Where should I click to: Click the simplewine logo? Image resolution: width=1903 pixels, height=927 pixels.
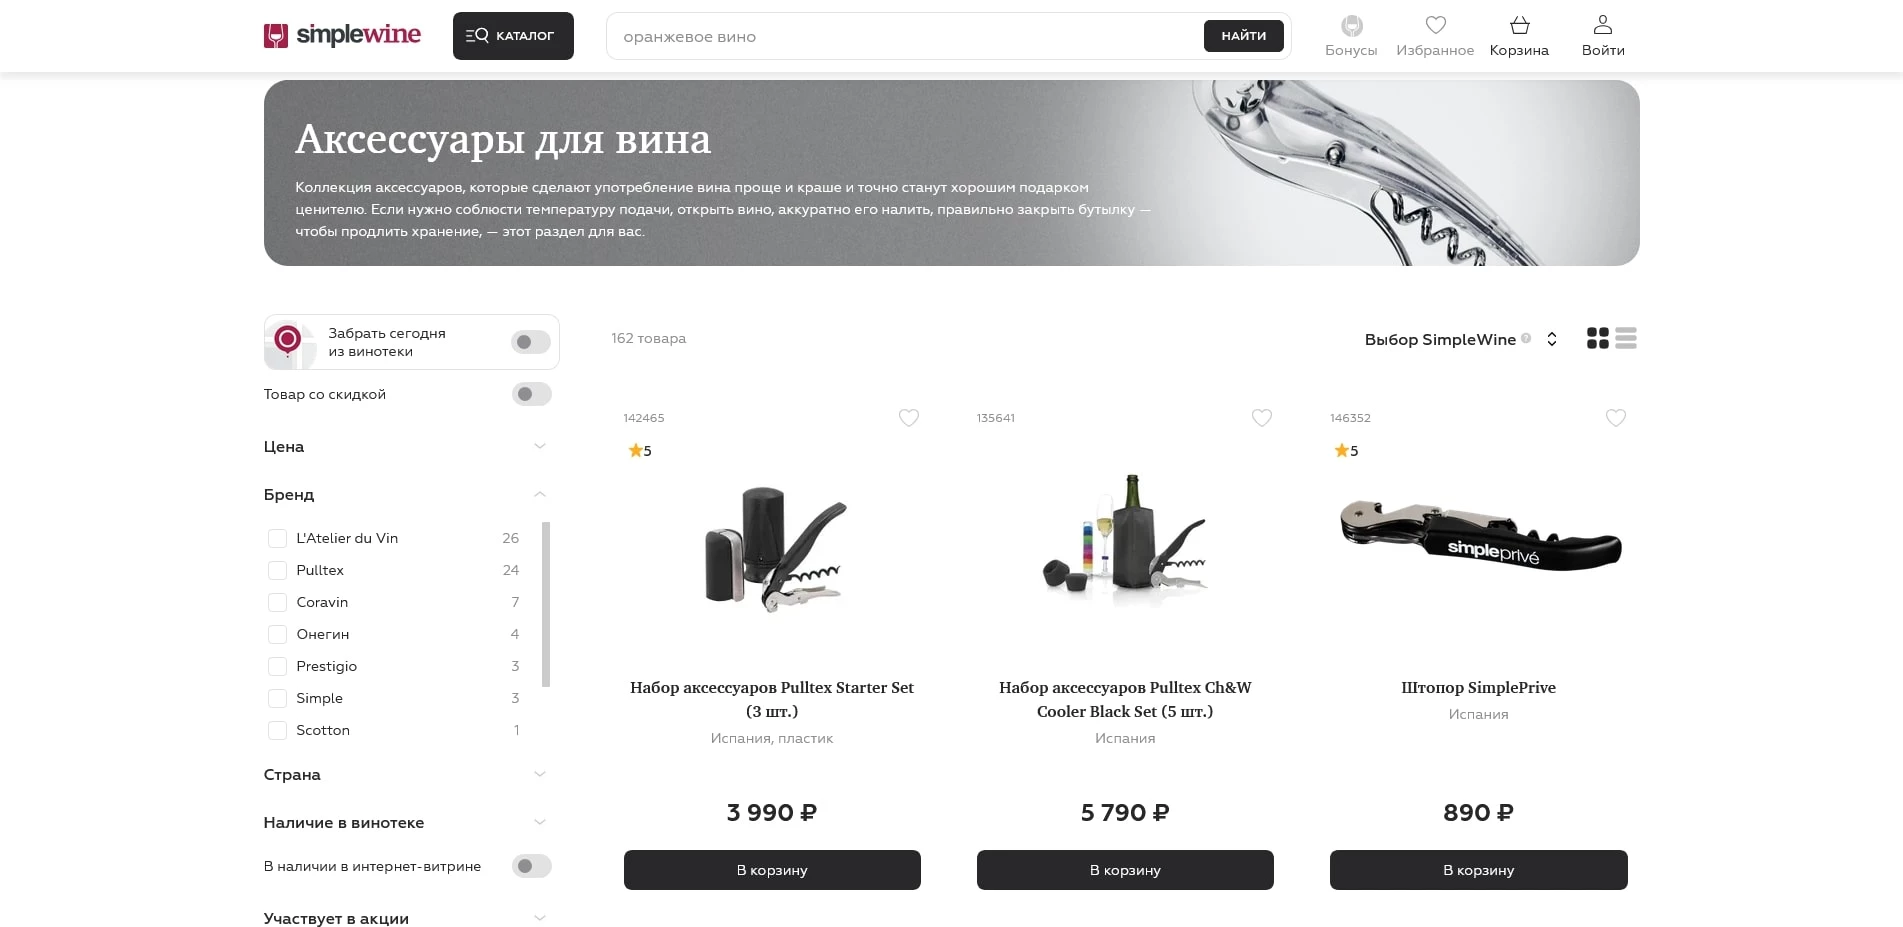coord(342,35)
